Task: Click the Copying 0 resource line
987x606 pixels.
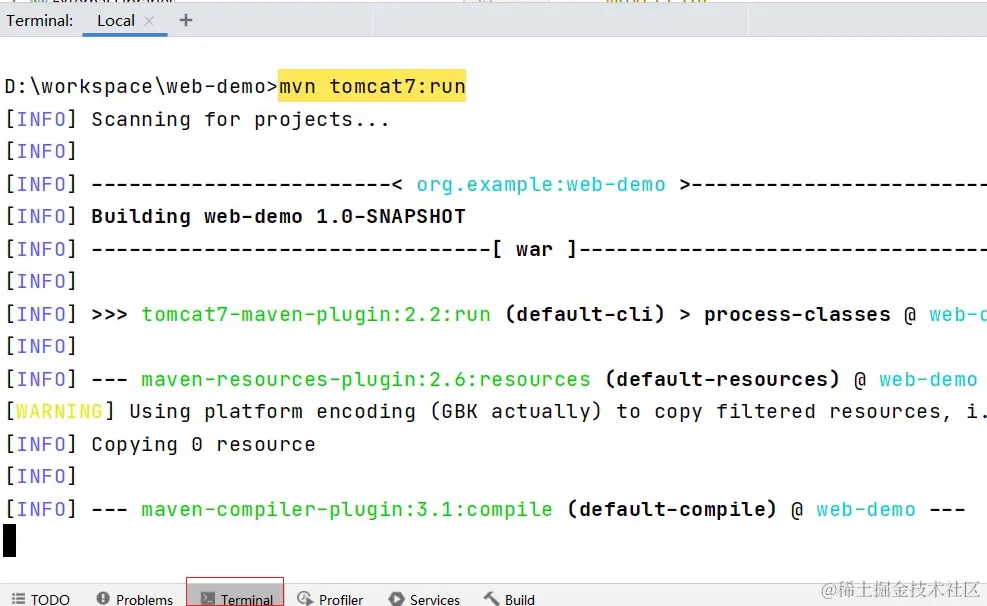Action: 203,444
